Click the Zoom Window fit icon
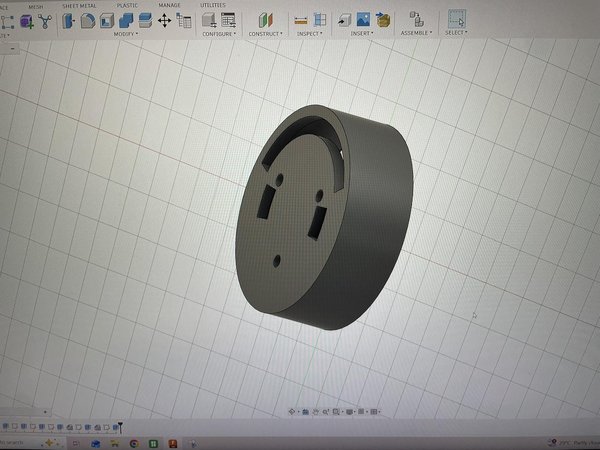The width and height of the screenshot is (600, 450). [x=336, y=412]
